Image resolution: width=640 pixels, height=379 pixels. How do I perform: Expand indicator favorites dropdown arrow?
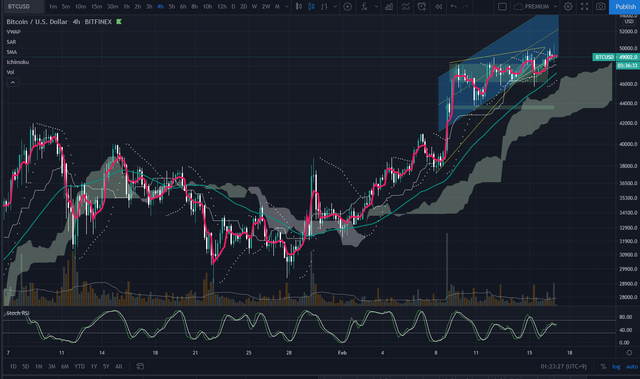[x=376, y=7]
